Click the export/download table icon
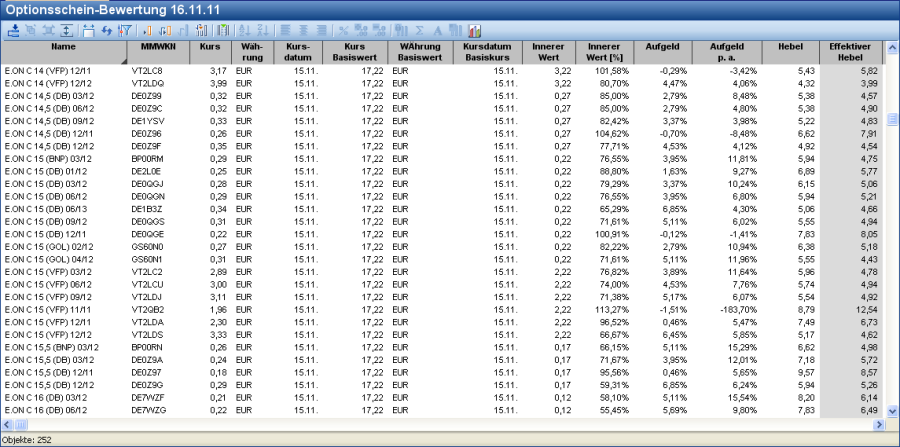This screenshot has width=900, height=447. (13, 30)
